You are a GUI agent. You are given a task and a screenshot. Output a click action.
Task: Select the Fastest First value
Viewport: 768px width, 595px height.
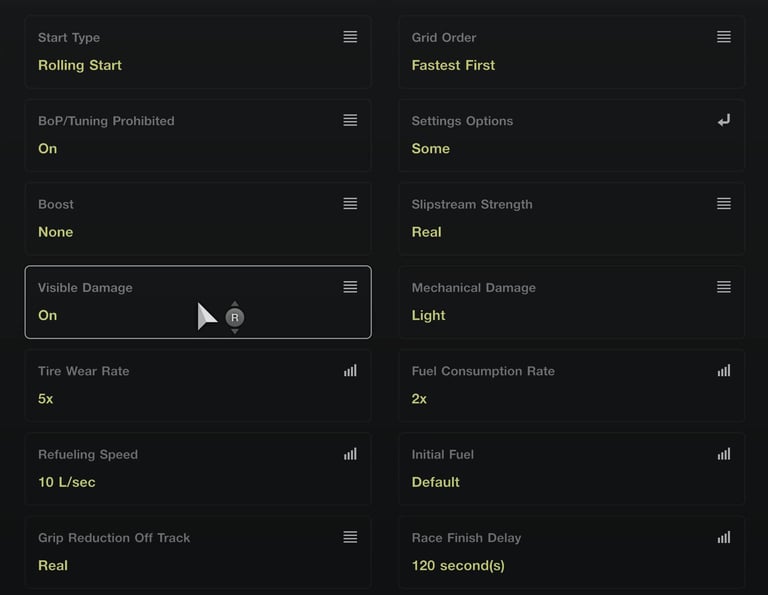[453, 65]
